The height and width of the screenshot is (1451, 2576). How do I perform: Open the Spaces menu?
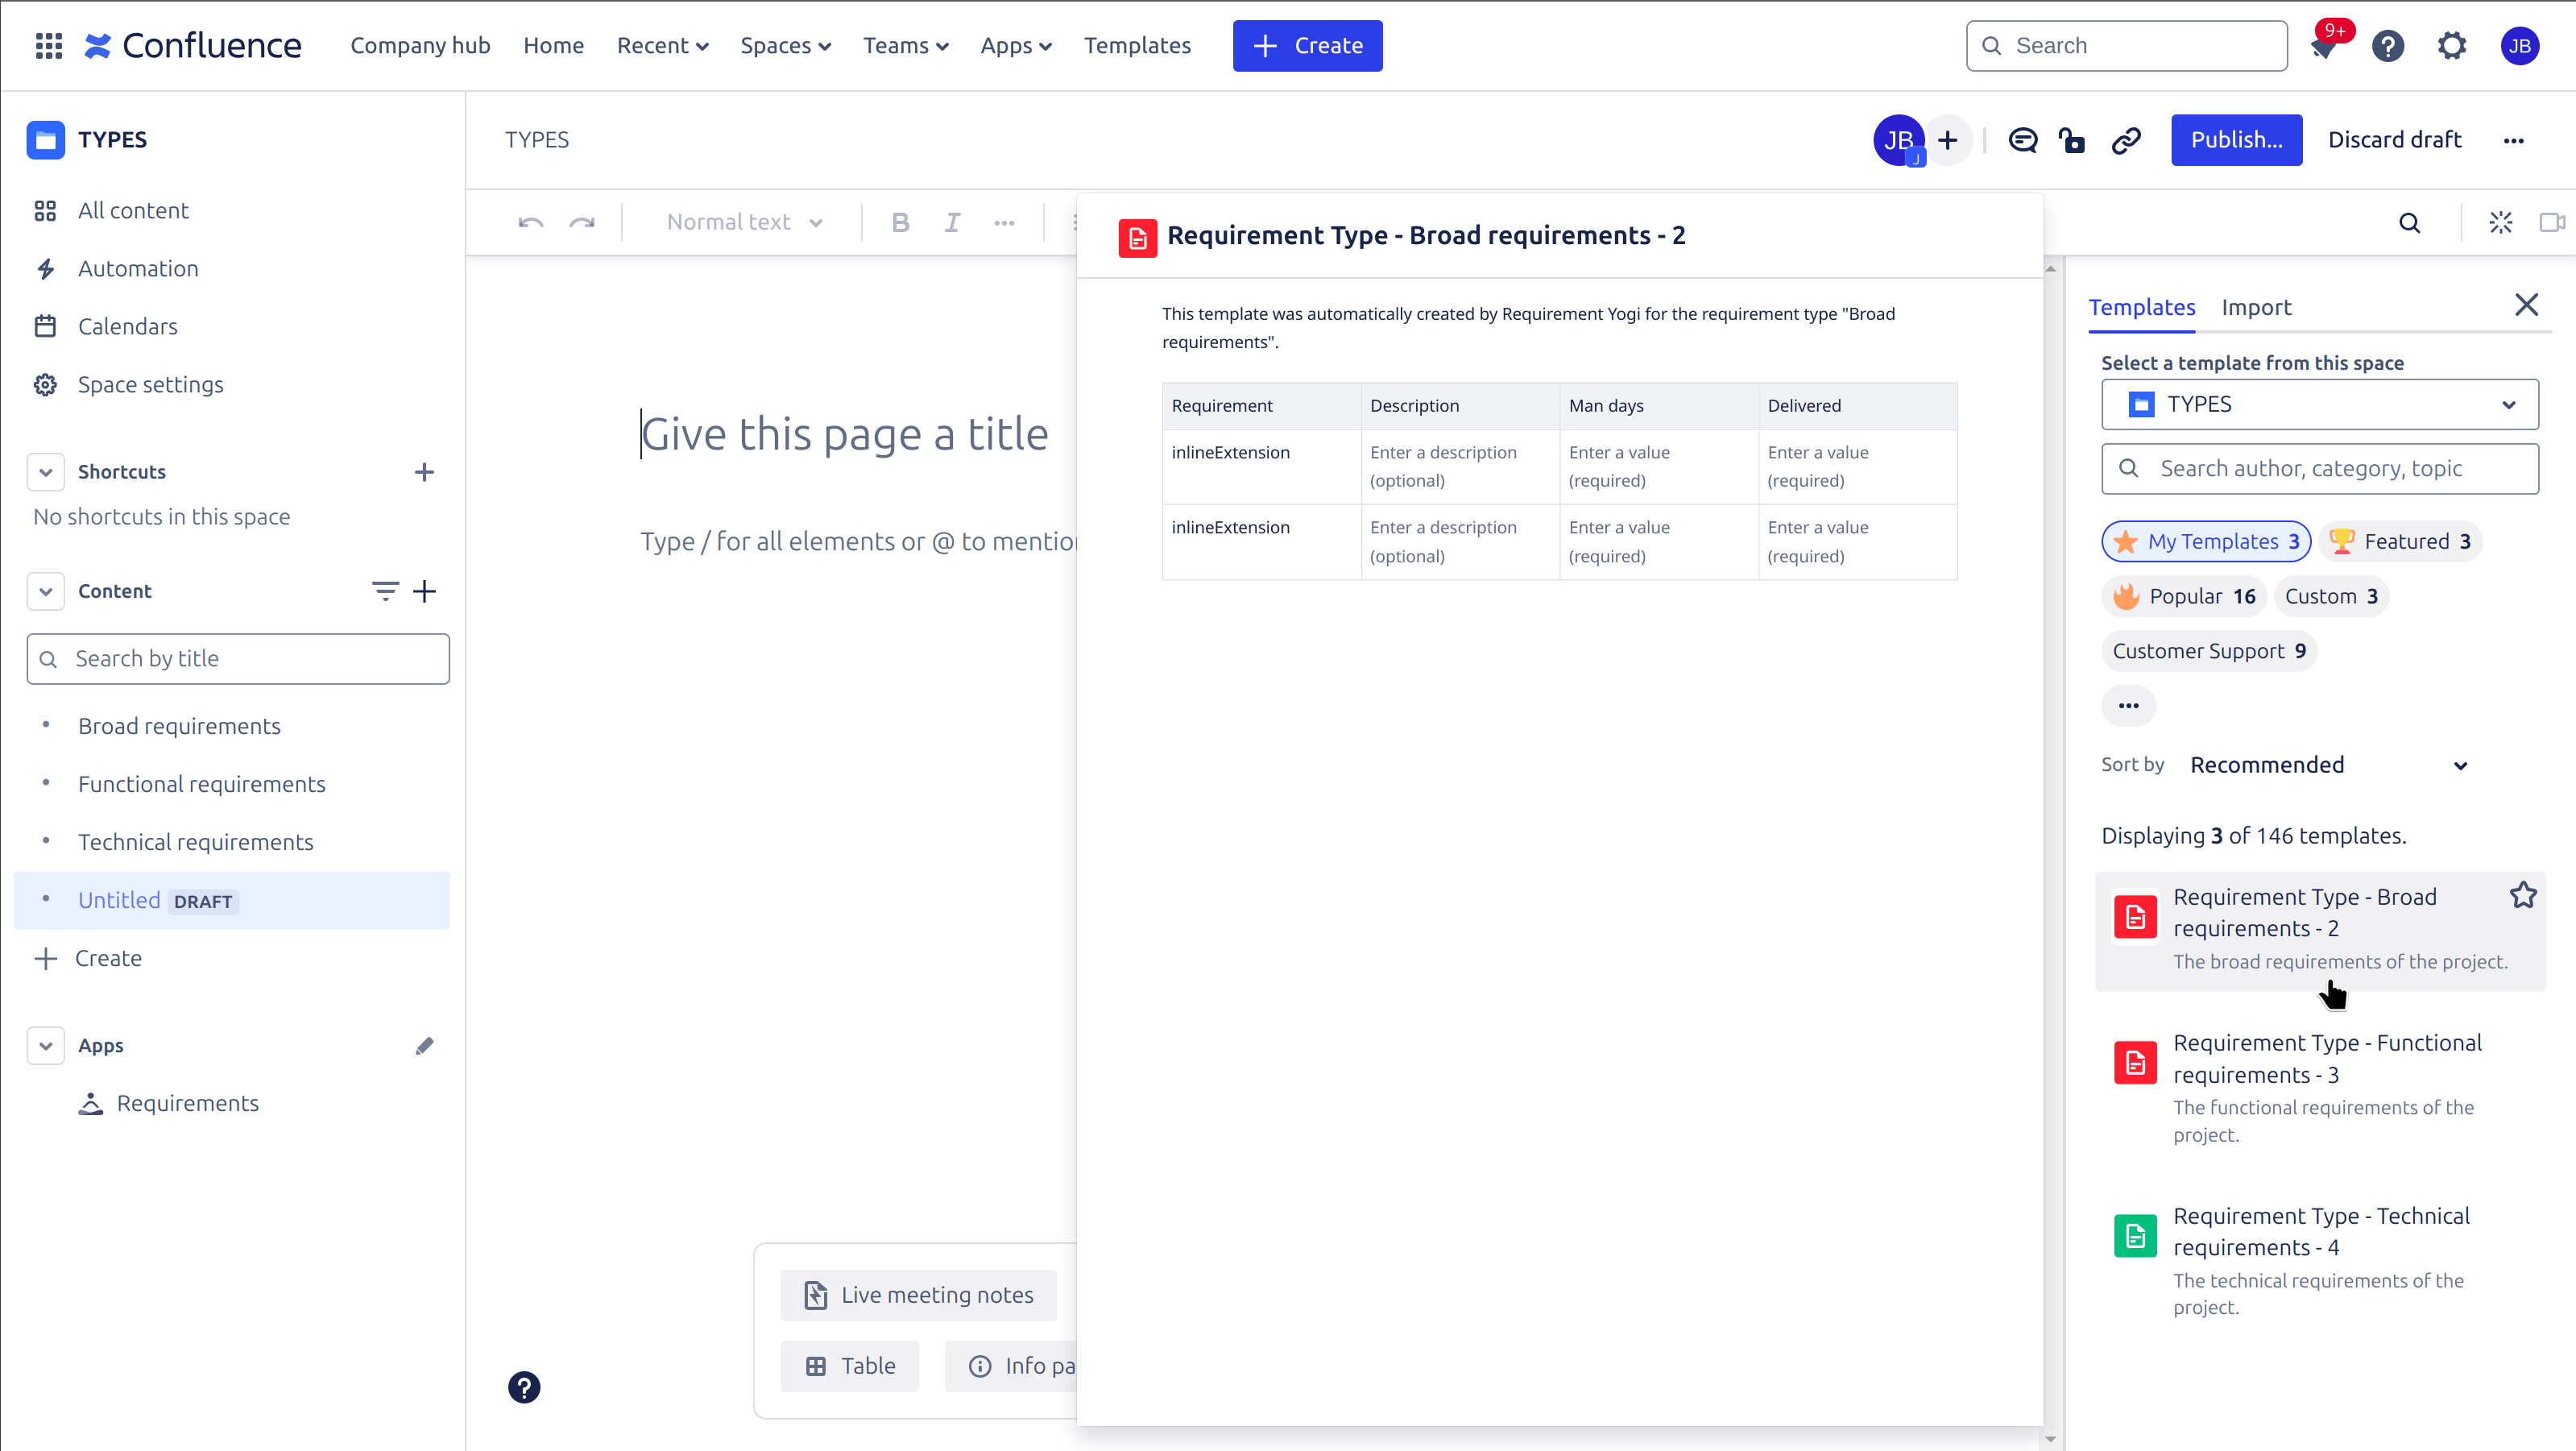(785, 45)
